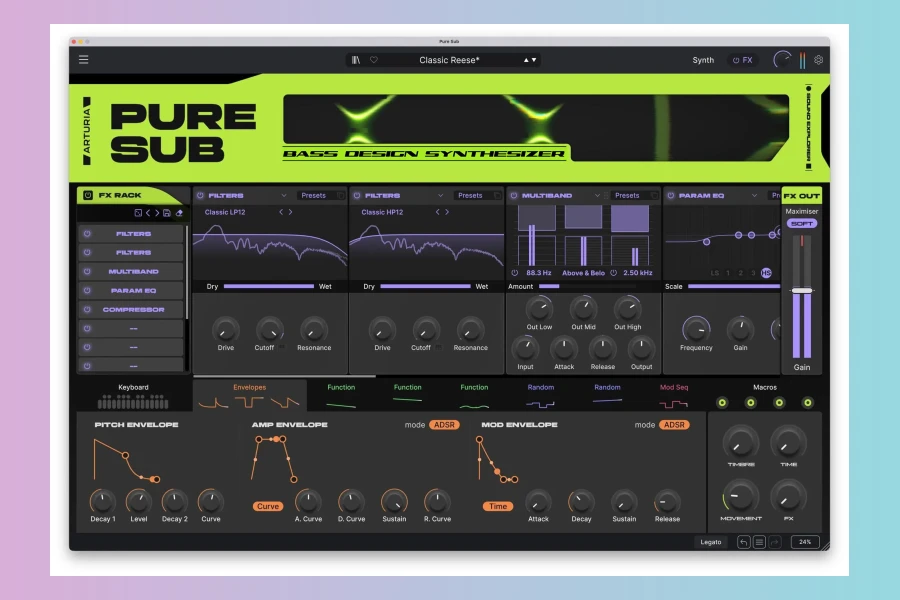Click the Out Mid knob in Multiband
The width and height of the screenshot is (900, 600).
click(583, 309)
